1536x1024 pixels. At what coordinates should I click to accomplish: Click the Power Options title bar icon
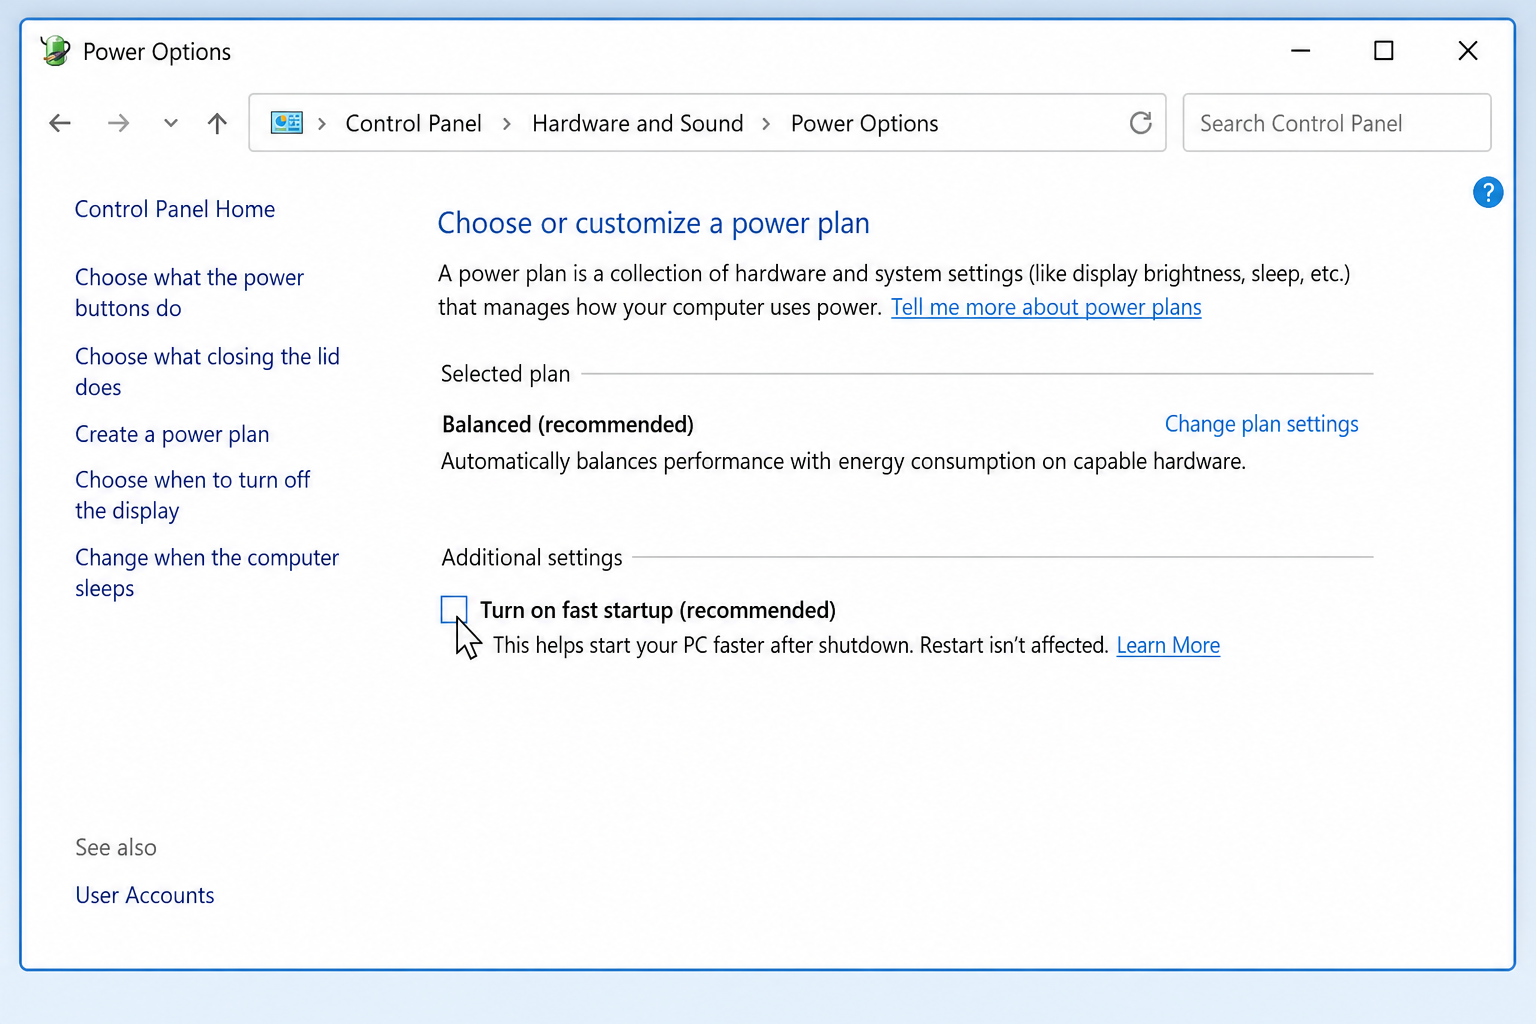[x=55, y=51]
